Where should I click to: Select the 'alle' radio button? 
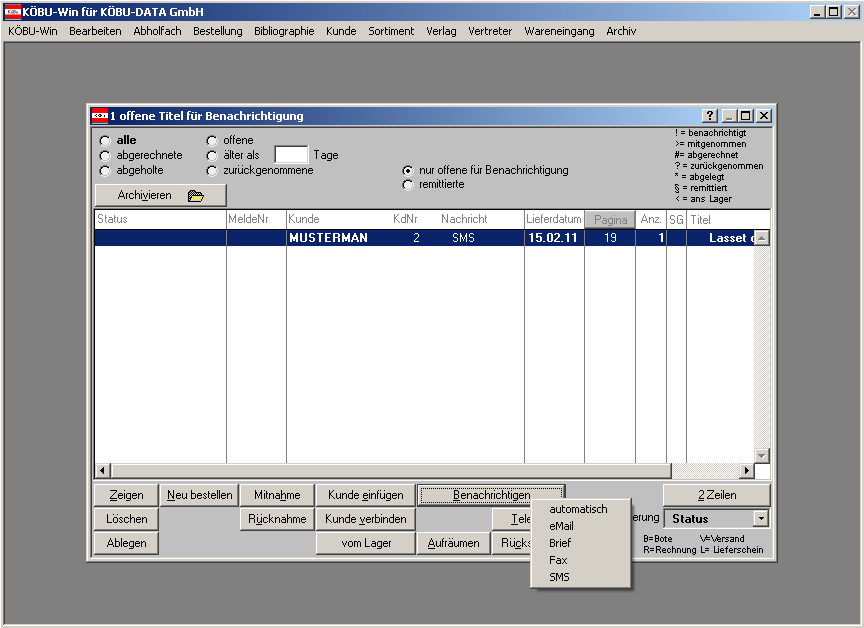click(105, 140)
